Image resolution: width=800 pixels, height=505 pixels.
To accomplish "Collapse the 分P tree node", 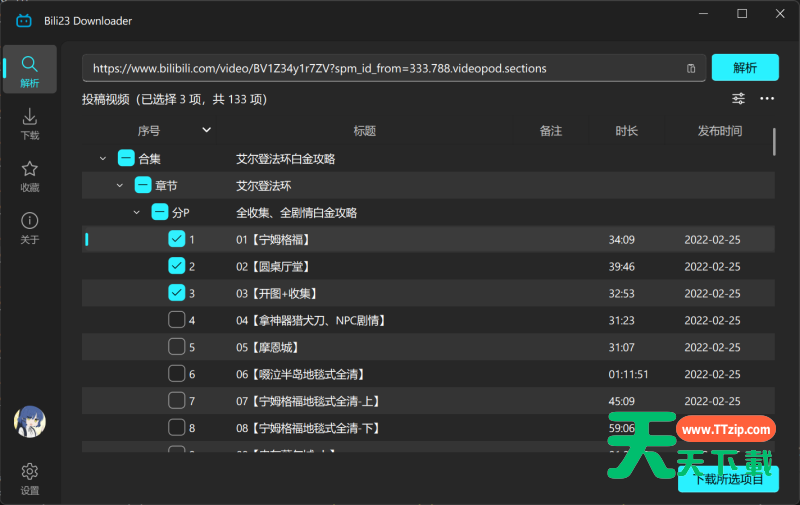I will (x=137, y=213).
